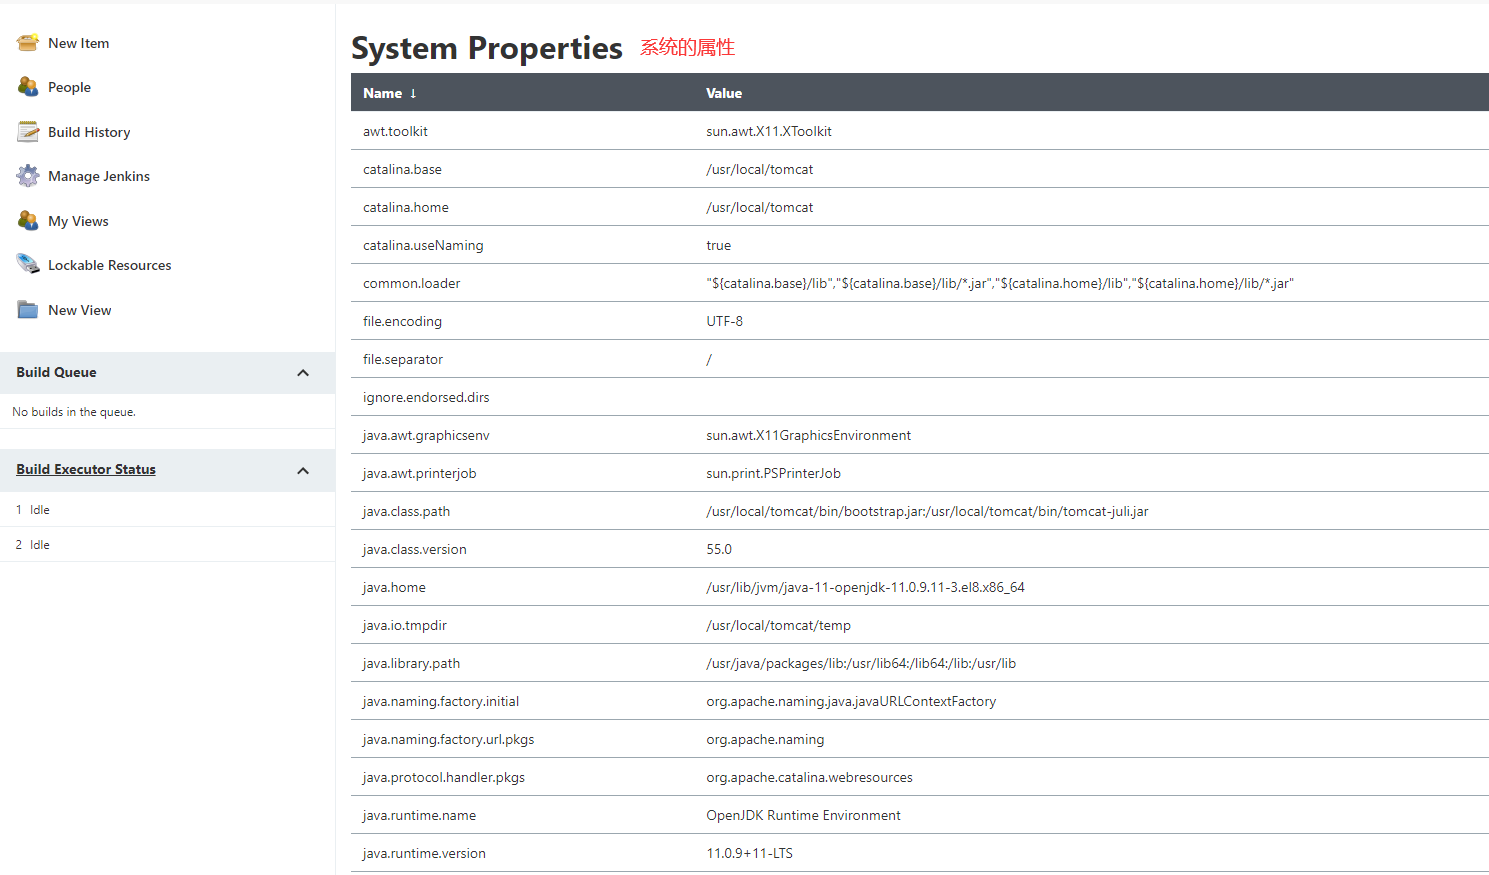Open Manage Jenkins

coord(99,176)
